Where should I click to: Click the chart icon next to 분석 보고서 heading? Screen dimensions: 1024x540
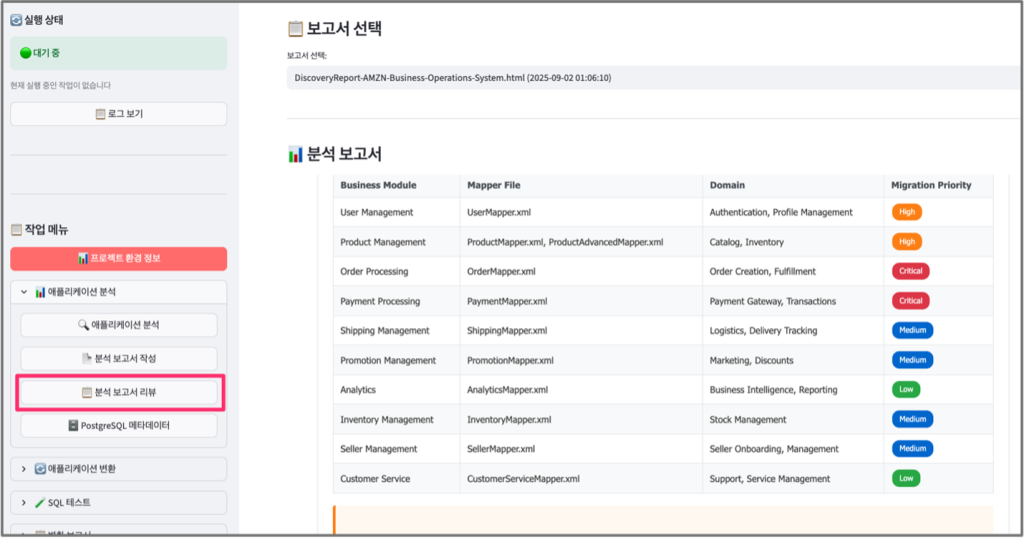pyautogui.click(x=295, y=154)
